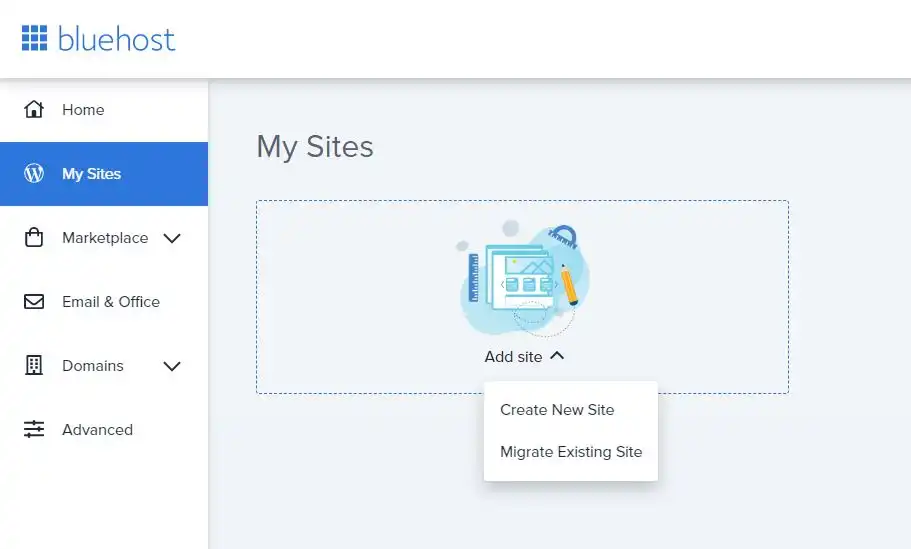Open the Home sidebar item
This screenshot has width=911, height=549.
pyautogui.click(x=104, y=110)
